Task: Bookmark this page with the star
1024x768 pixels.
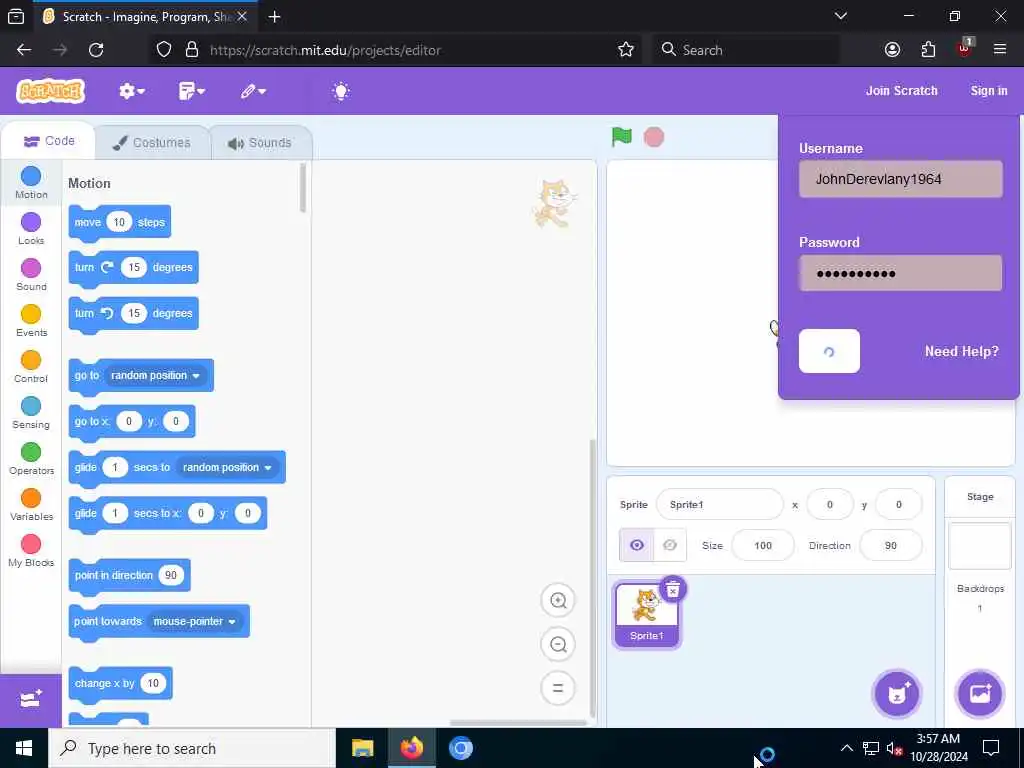Action: (x=626, y=50)
